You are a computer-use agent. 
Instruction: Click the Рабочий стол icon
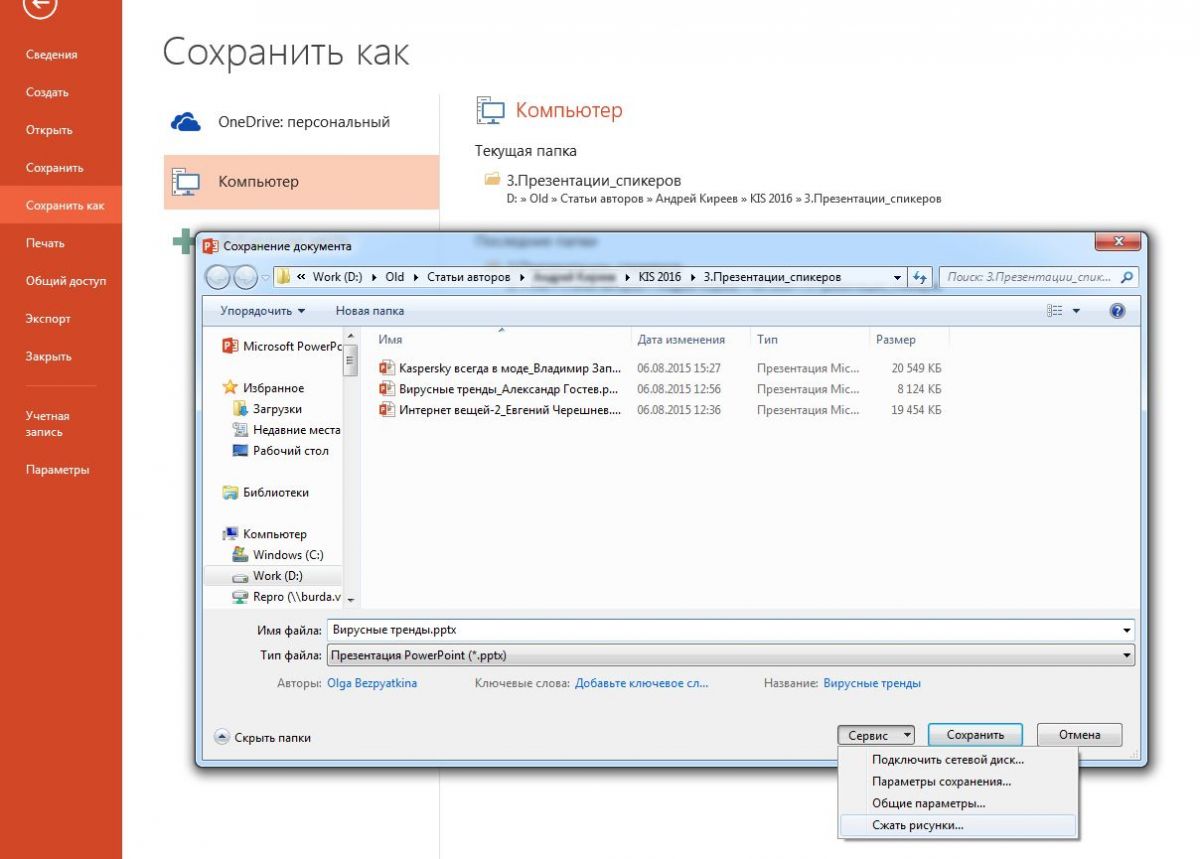[x=240, y=450]
